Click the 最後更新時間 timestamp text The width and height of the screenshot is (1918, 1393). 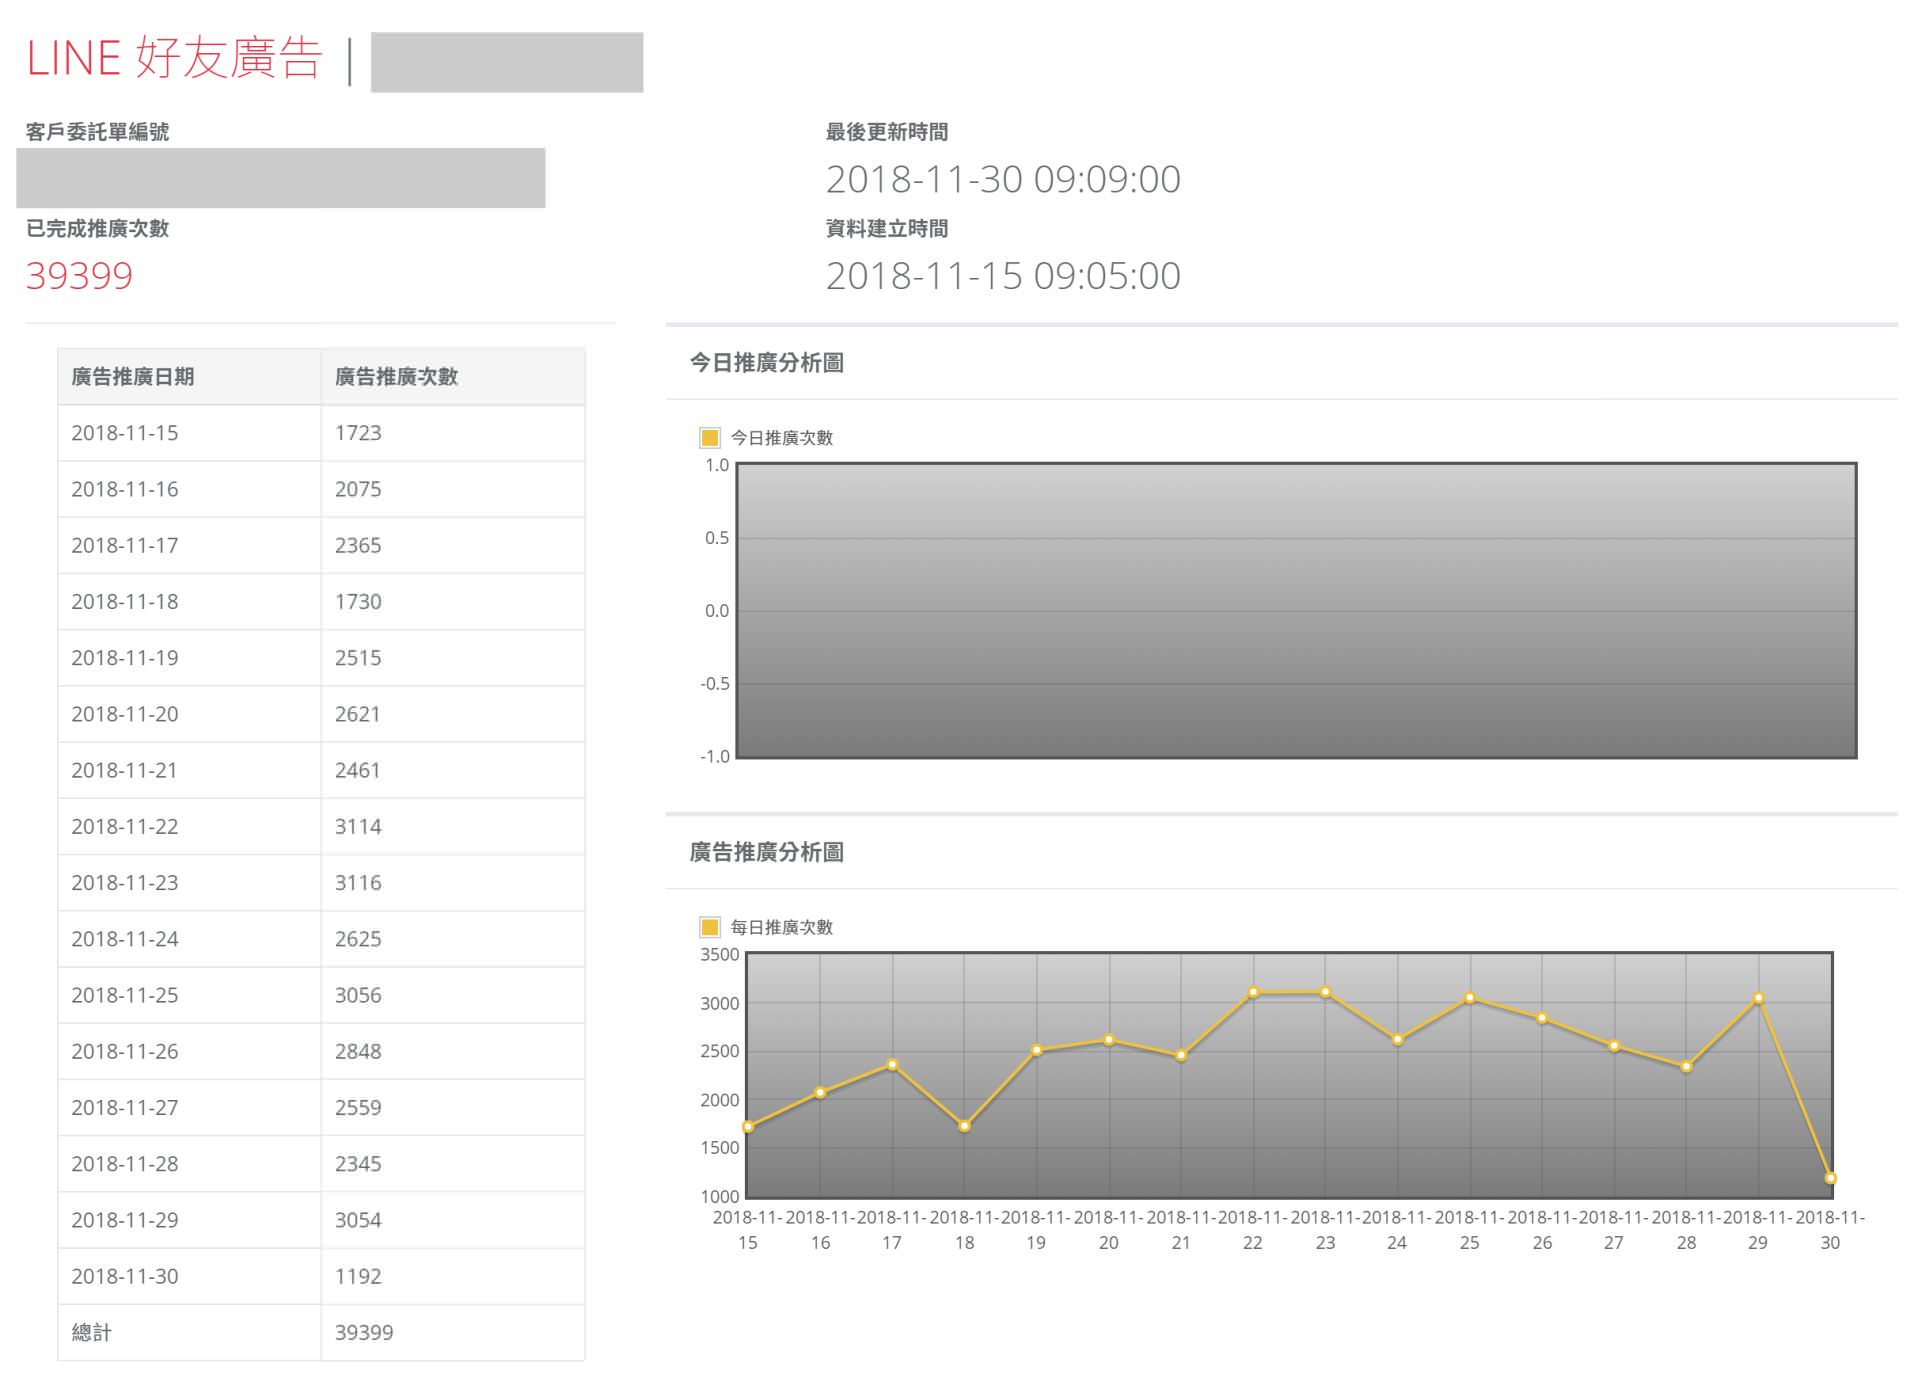[x=1003, y=179]
